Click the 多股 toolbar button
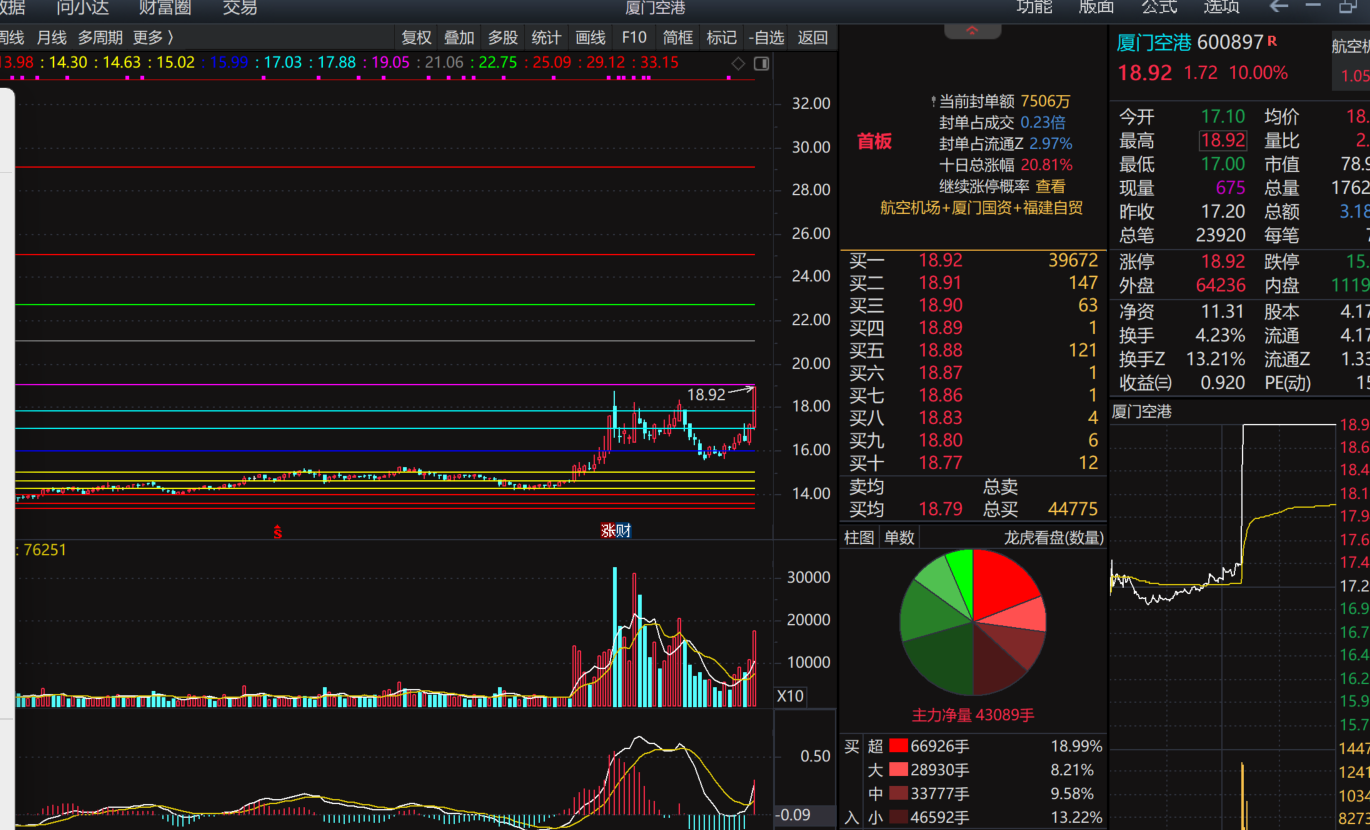Viewport: 1370px width, 830px height. 503,37
